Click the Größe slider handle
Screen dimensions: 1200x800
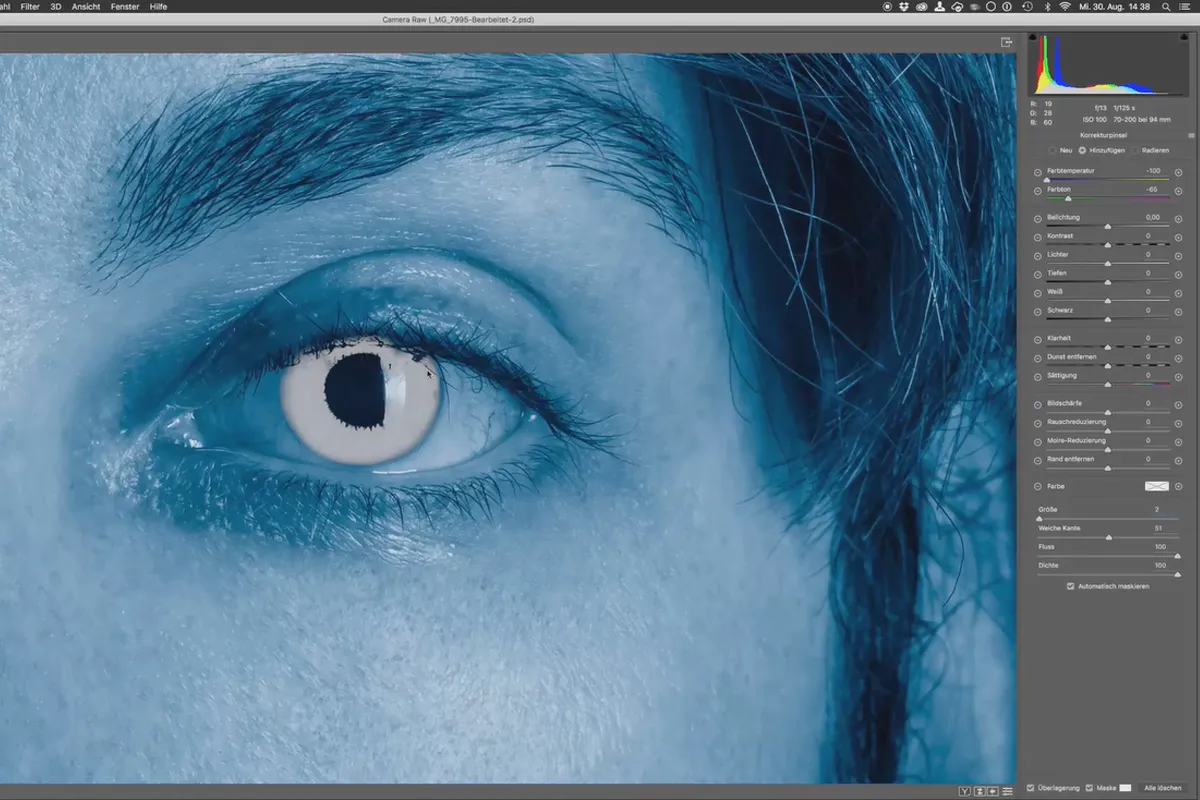[1040, 519]
